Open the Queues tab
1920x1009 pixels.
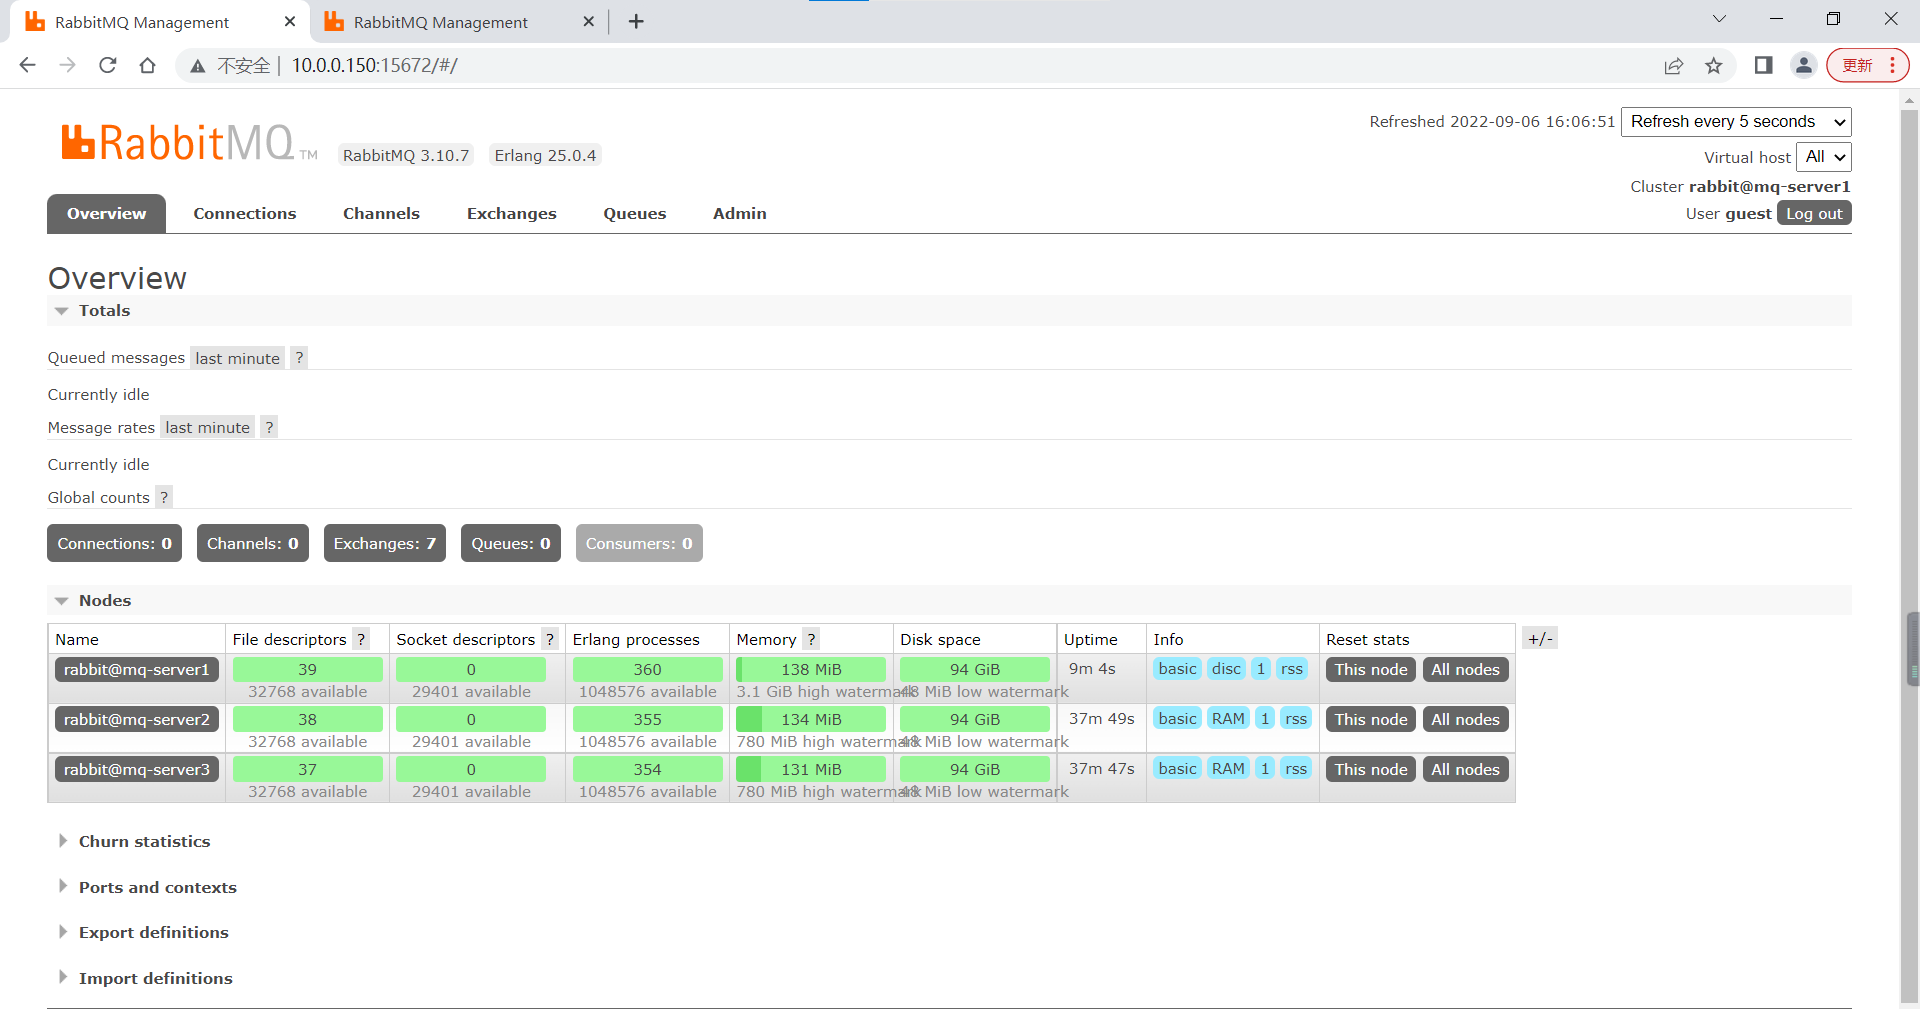point(634,213)
